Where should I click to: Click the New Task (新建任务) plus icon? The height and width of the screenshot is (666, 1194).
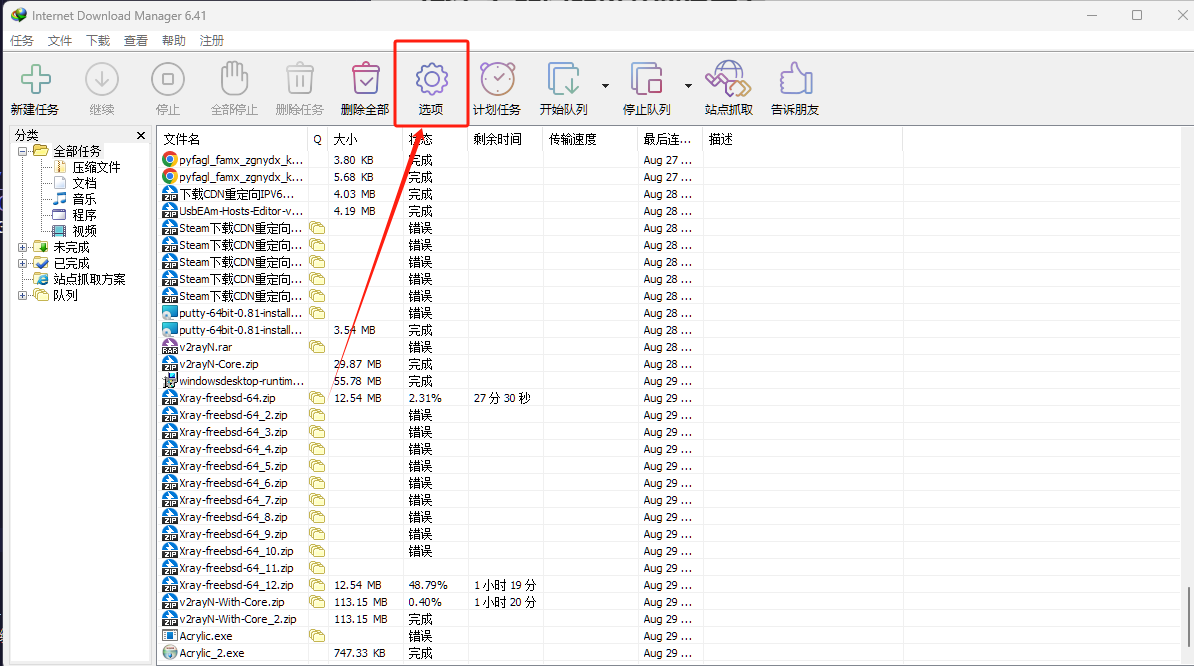(x=35, y=79)
